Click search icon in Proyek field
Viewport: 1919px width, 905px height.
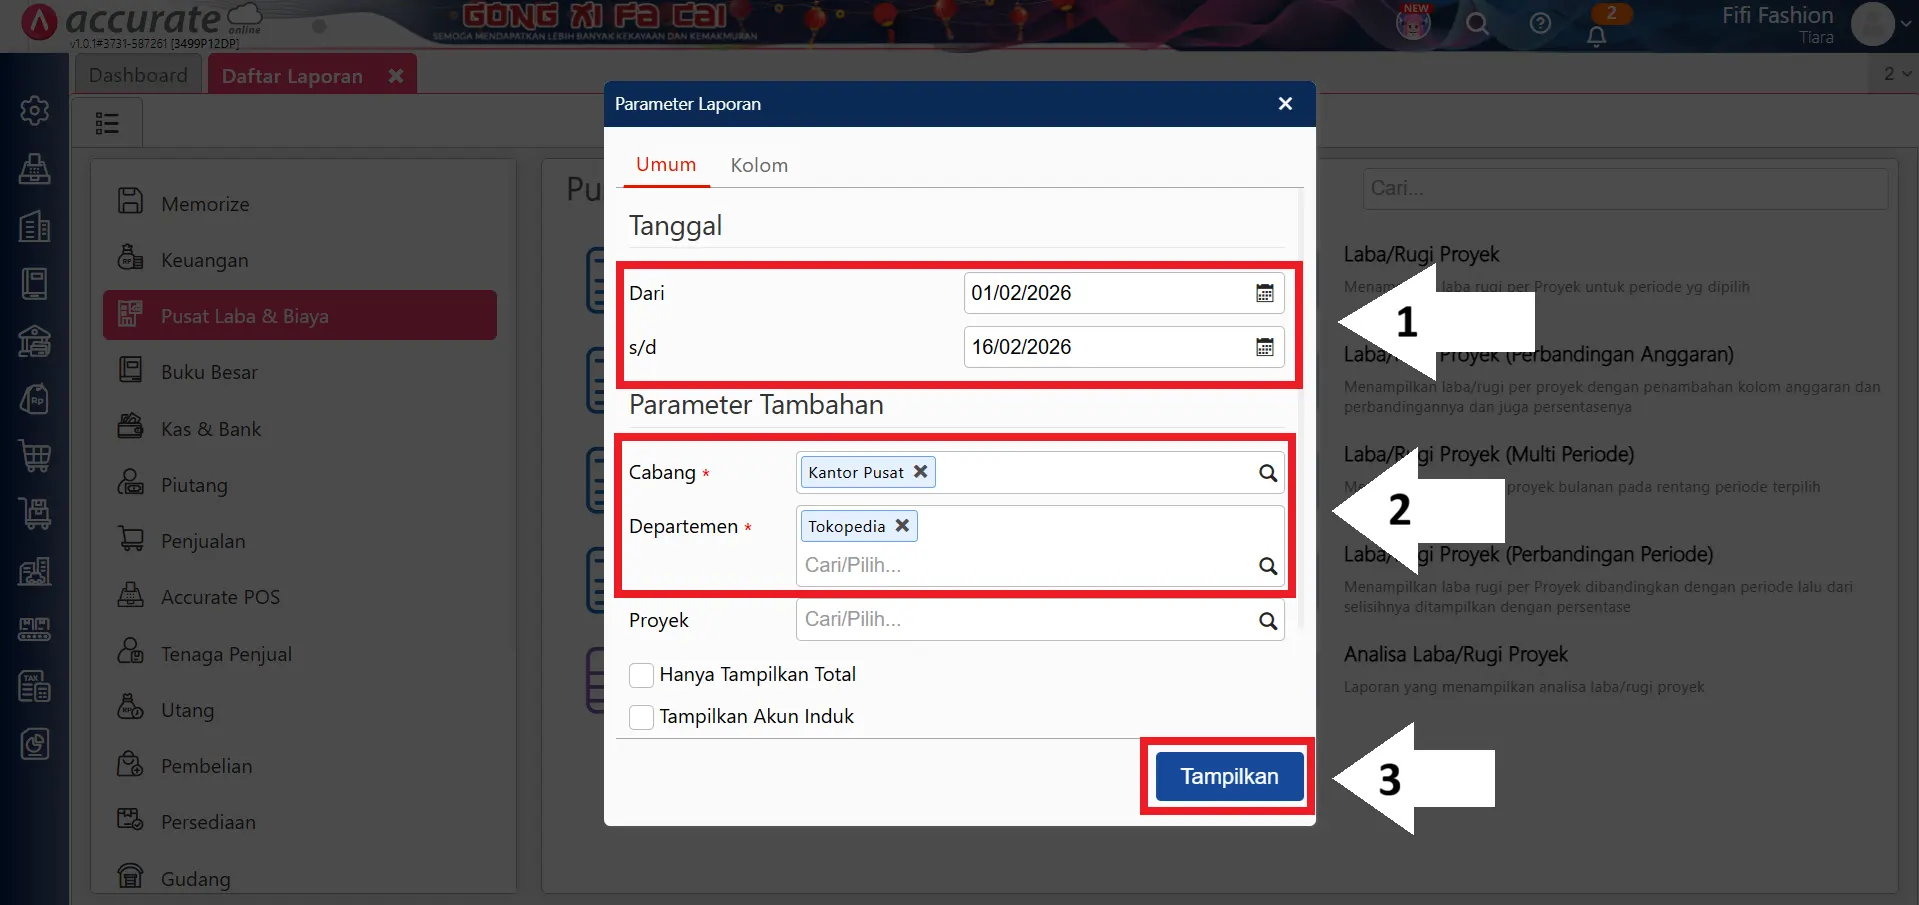pyautogui.click(x=1267, y=621)
